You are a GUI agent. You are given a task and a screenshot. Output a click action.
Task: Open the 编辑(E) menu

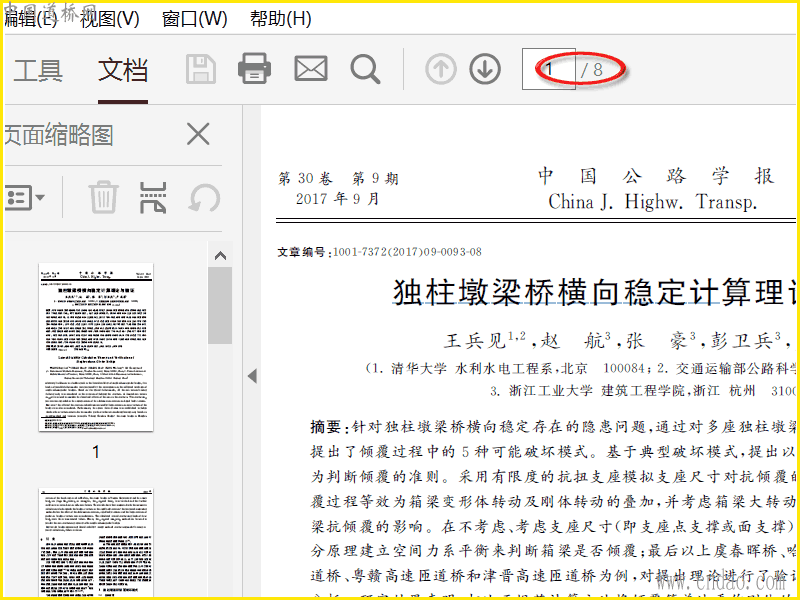tap(31, 19)
